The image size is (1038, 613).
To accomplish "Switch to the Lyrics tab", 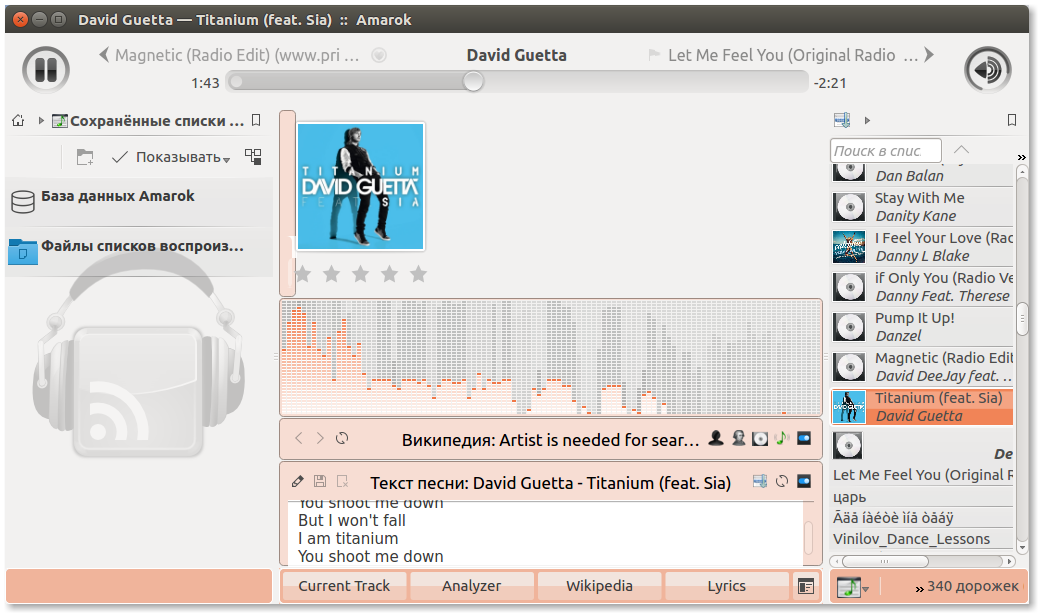I will tap(726, 586).
